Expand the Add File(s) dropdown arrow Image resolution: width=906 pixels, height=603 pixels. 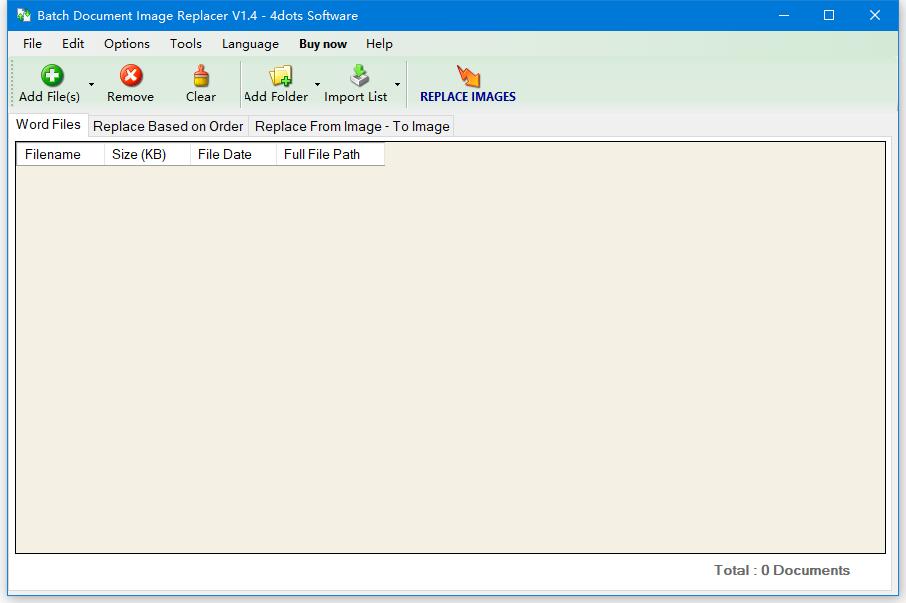91,84
